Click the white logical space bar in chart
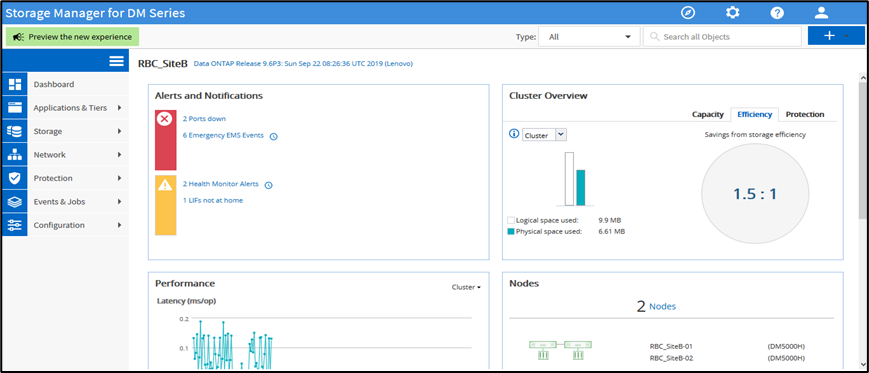 coord(569,179)
